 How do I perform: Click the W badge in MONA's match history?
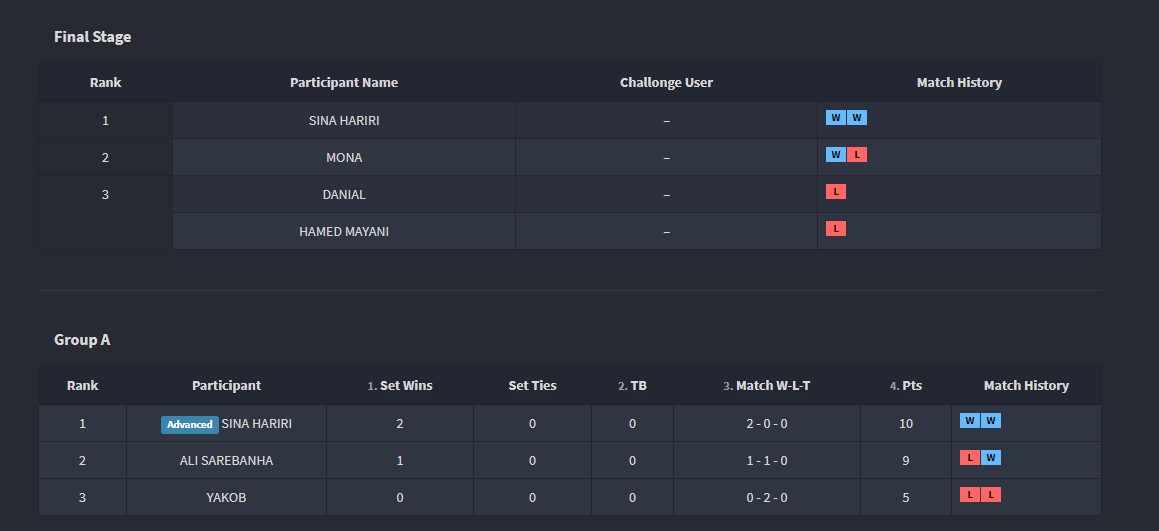(835, 155)
